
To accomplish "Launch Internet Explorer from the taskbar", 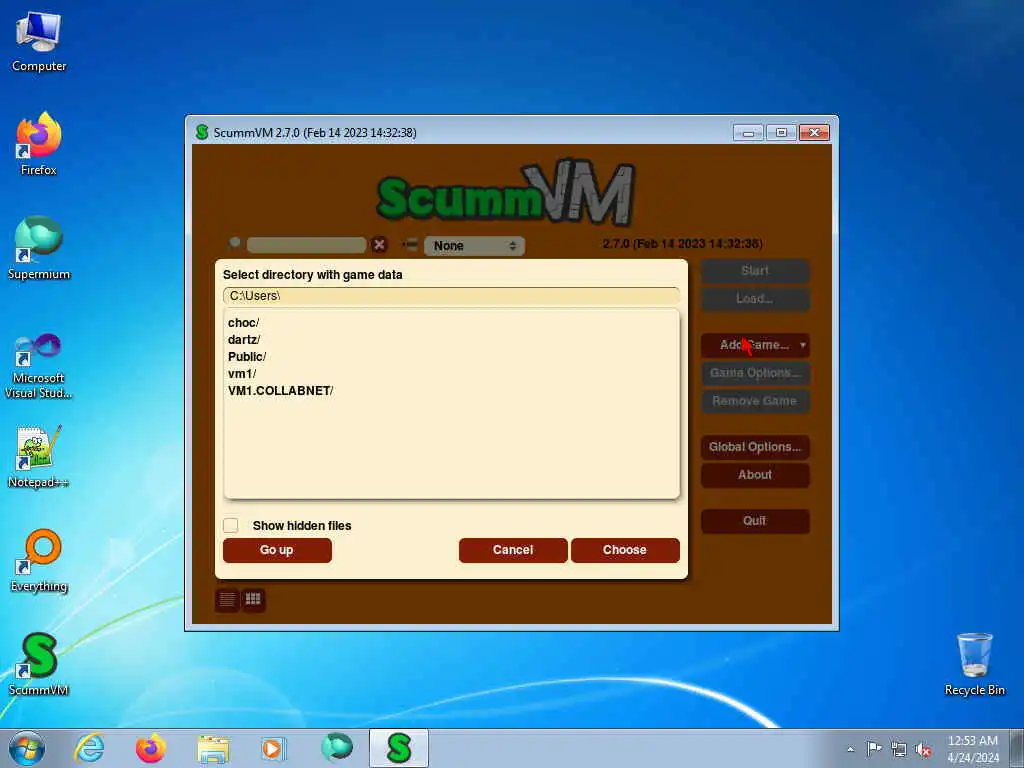I will [89, 748].
